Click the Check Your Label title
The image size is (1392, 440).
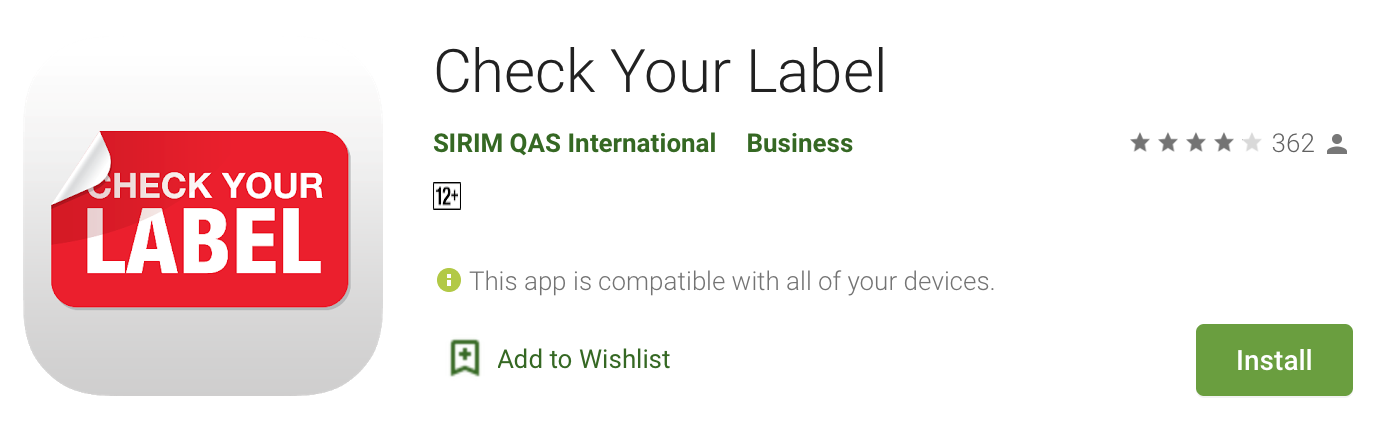(x=660, y=72)
